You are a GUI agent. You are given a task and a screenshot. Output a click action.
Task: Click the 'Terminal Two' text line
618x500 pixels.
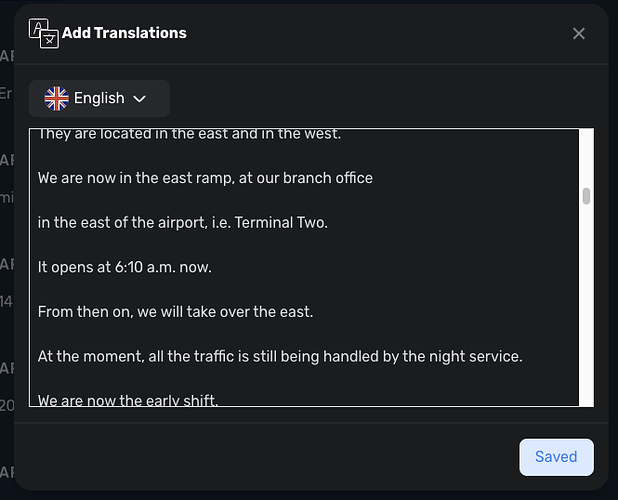click(x=182, y=223)
